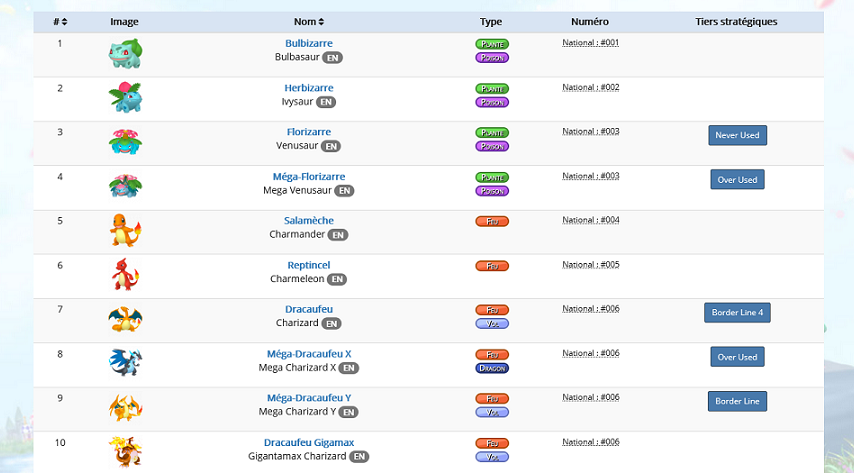The width and height of the screenshot is (854, 473).
Task: Click National : #001 number text
Action: [590, 43]
